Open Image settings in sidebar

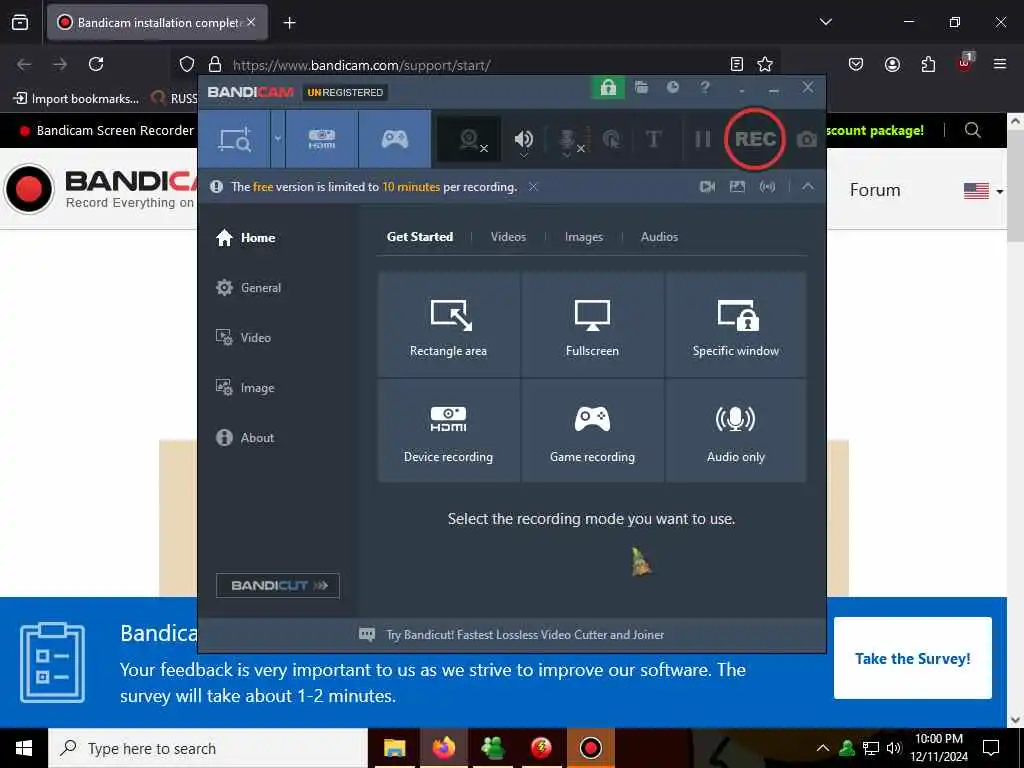(x=245, y=388)
